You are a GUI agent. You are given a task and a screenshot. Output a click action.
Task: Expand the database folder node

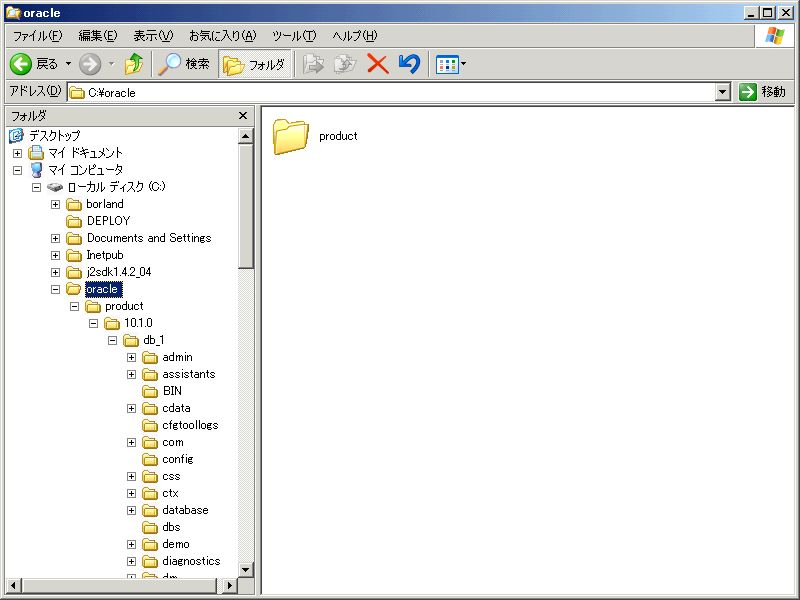point(132,510)
